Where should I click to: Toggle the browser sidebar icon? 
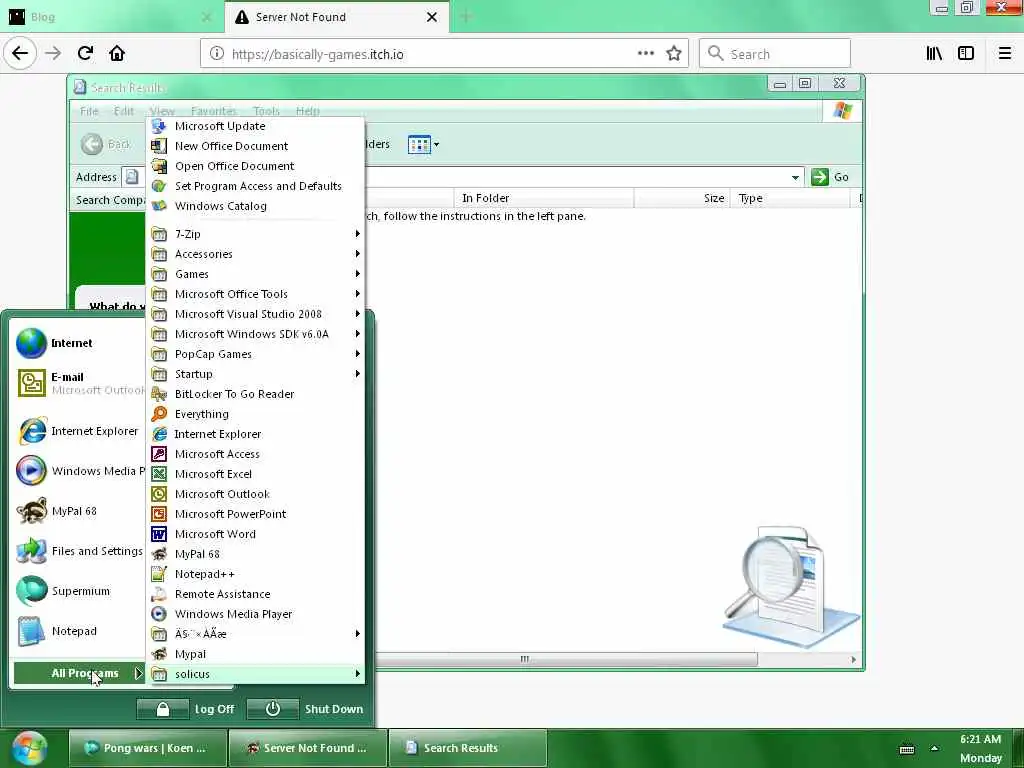pos(966,54)
